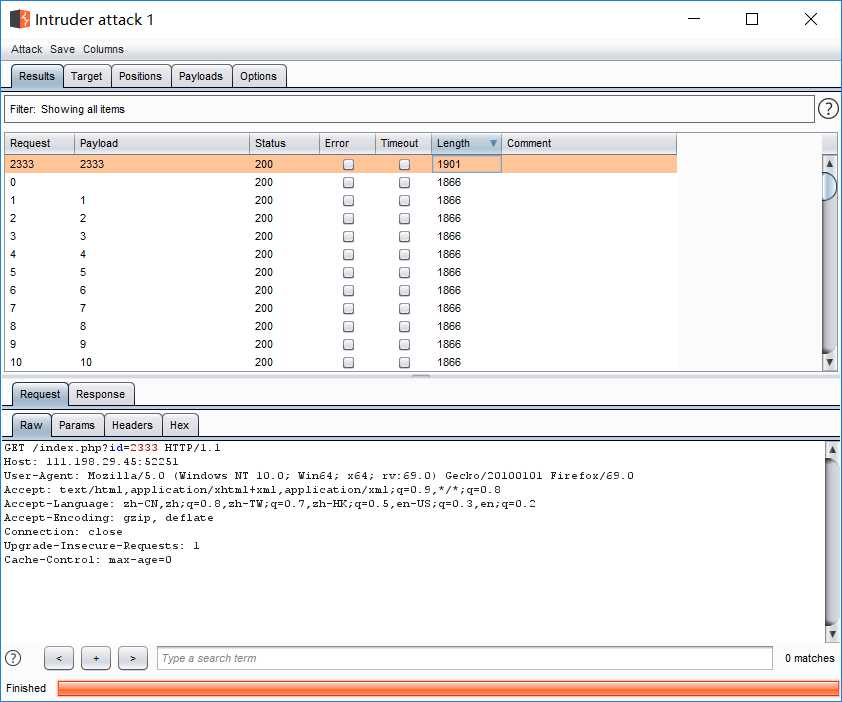This screenshot has width=842, height=702.
Task: Switch to the Headers view tab
Action: coord(132,425)
